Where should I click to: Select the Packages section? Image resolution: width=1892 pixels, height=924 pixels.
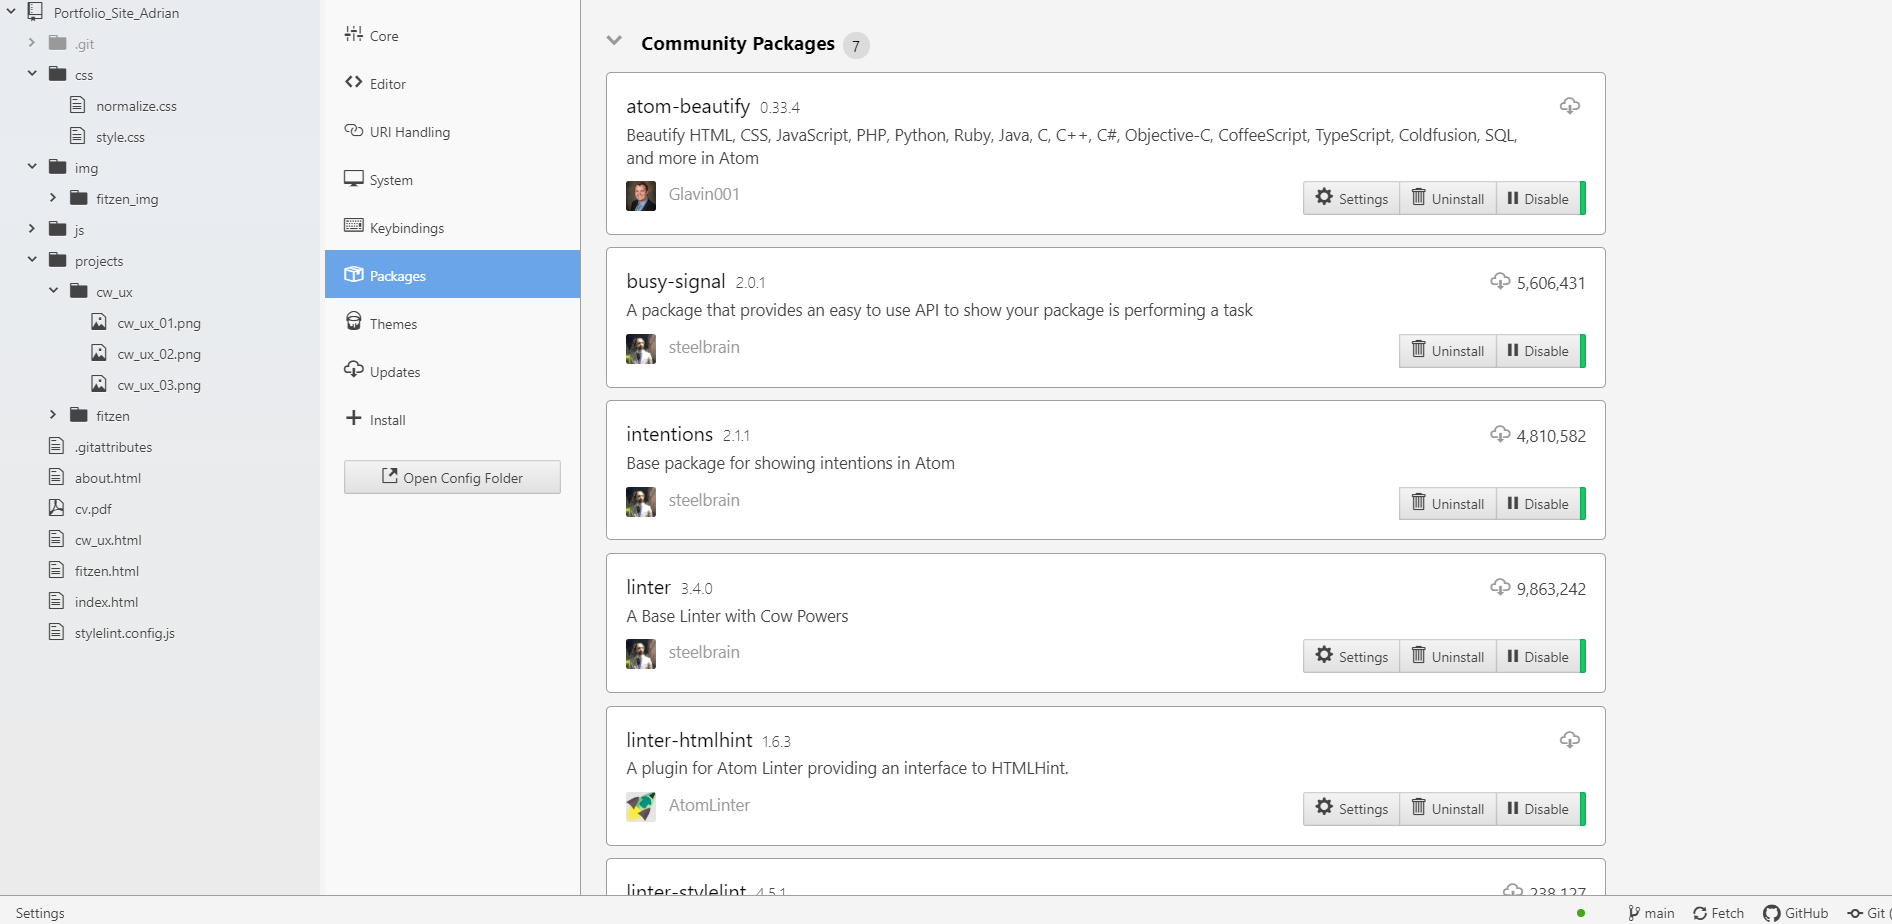[x=452, y=275]
